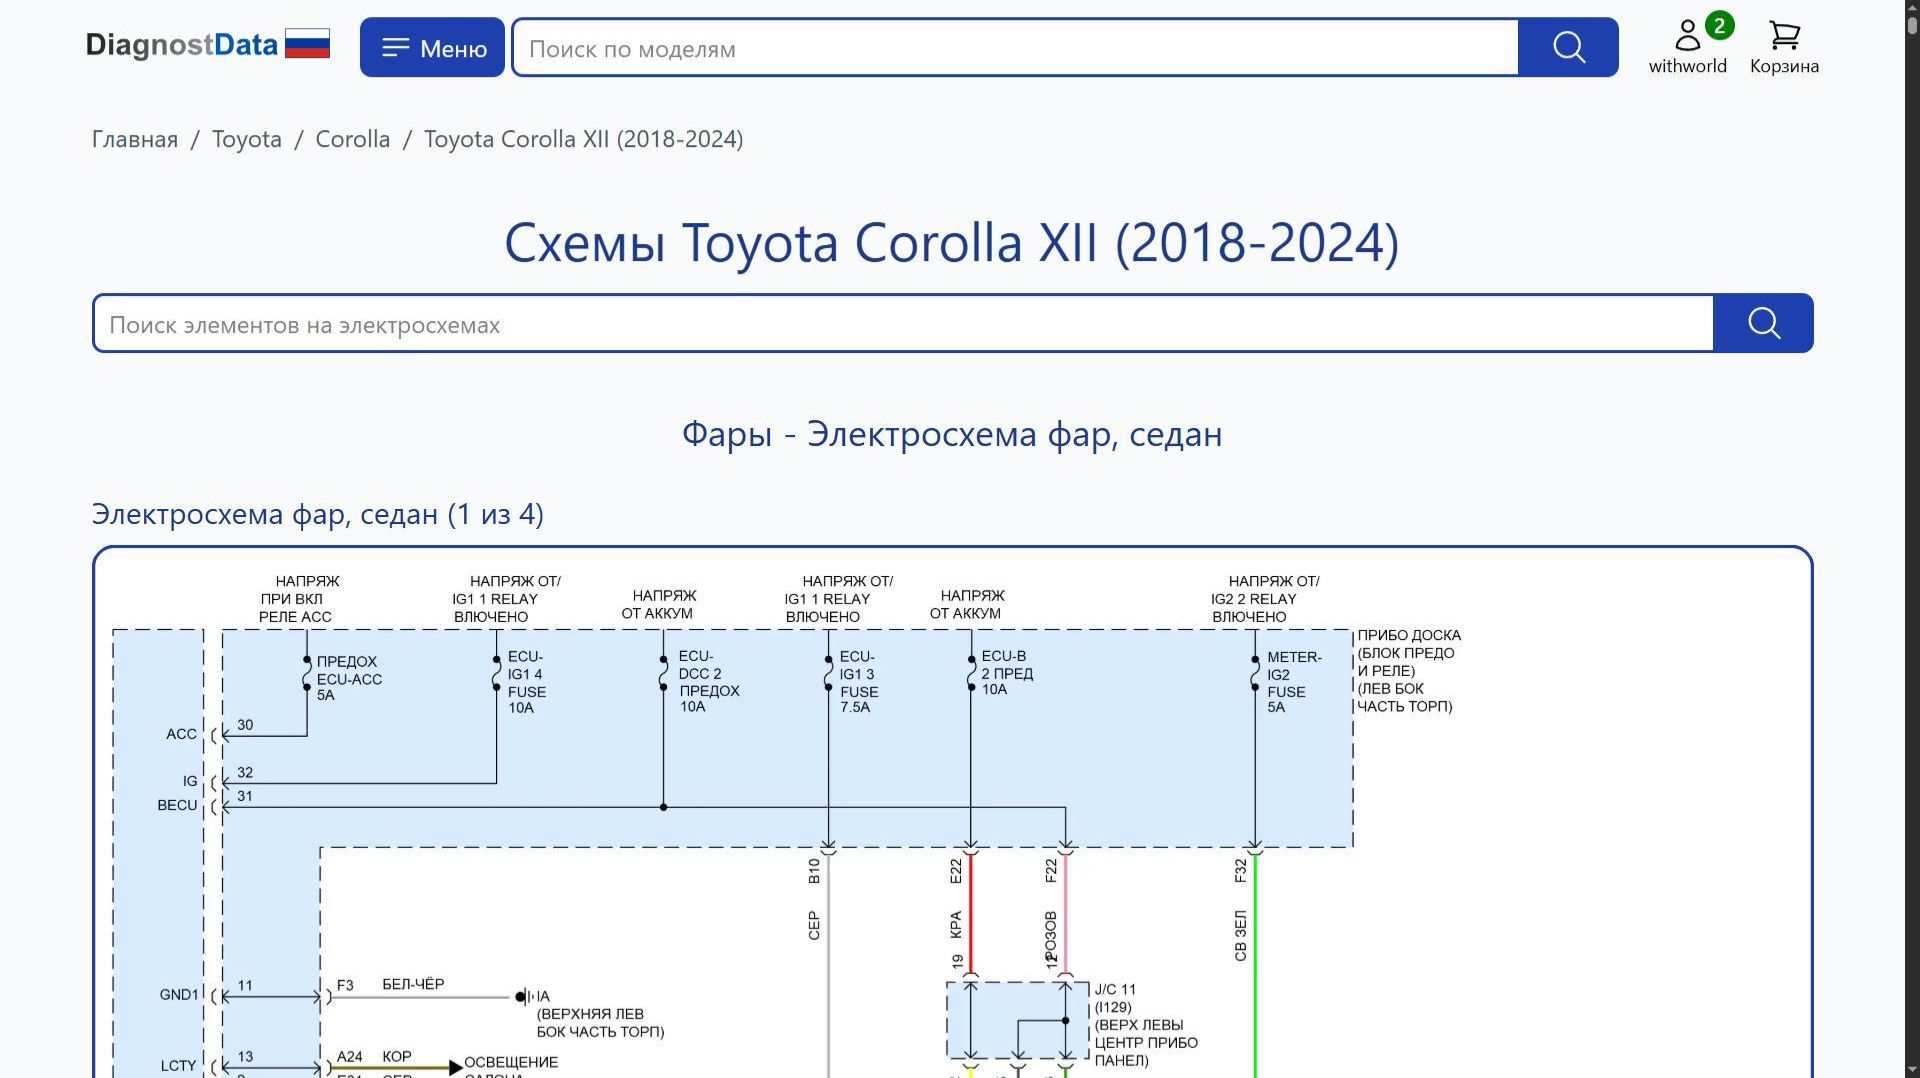Click the BECU terminal label
This screenshot has height=1078, width=1920.
click(x=177, y=805)
